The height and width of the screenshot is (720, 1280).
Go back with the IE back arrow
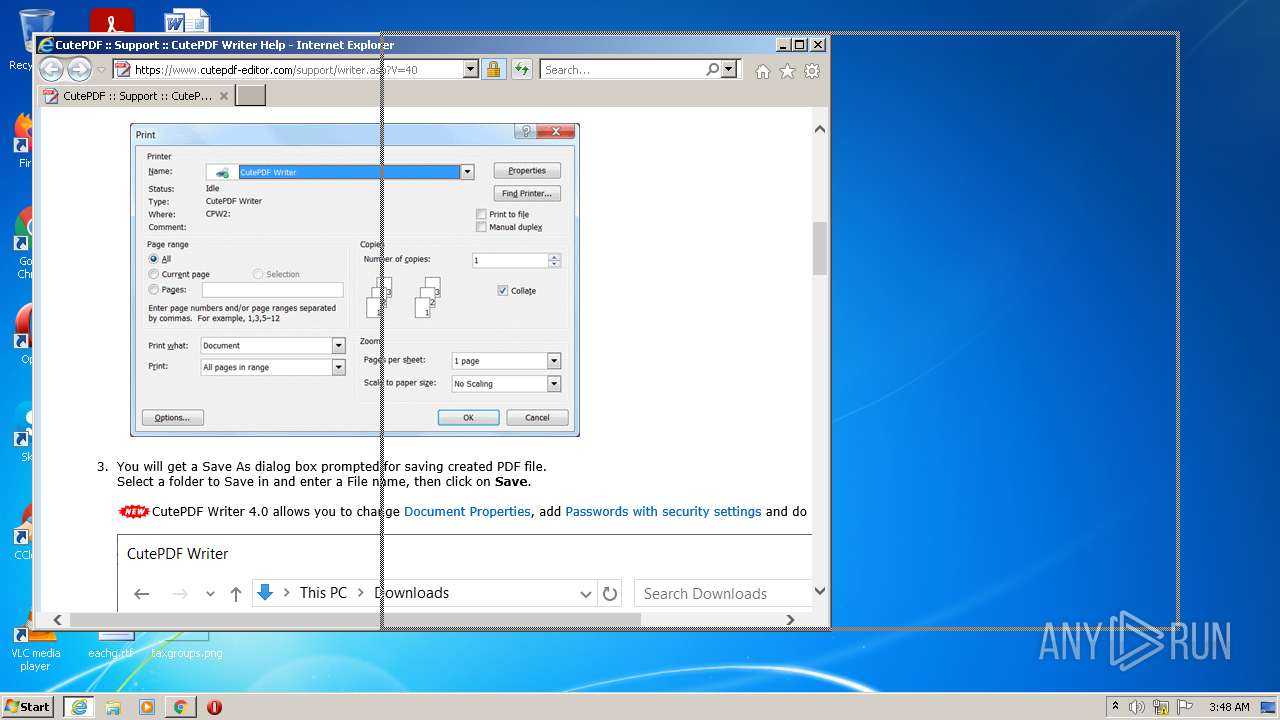point(51,69)
